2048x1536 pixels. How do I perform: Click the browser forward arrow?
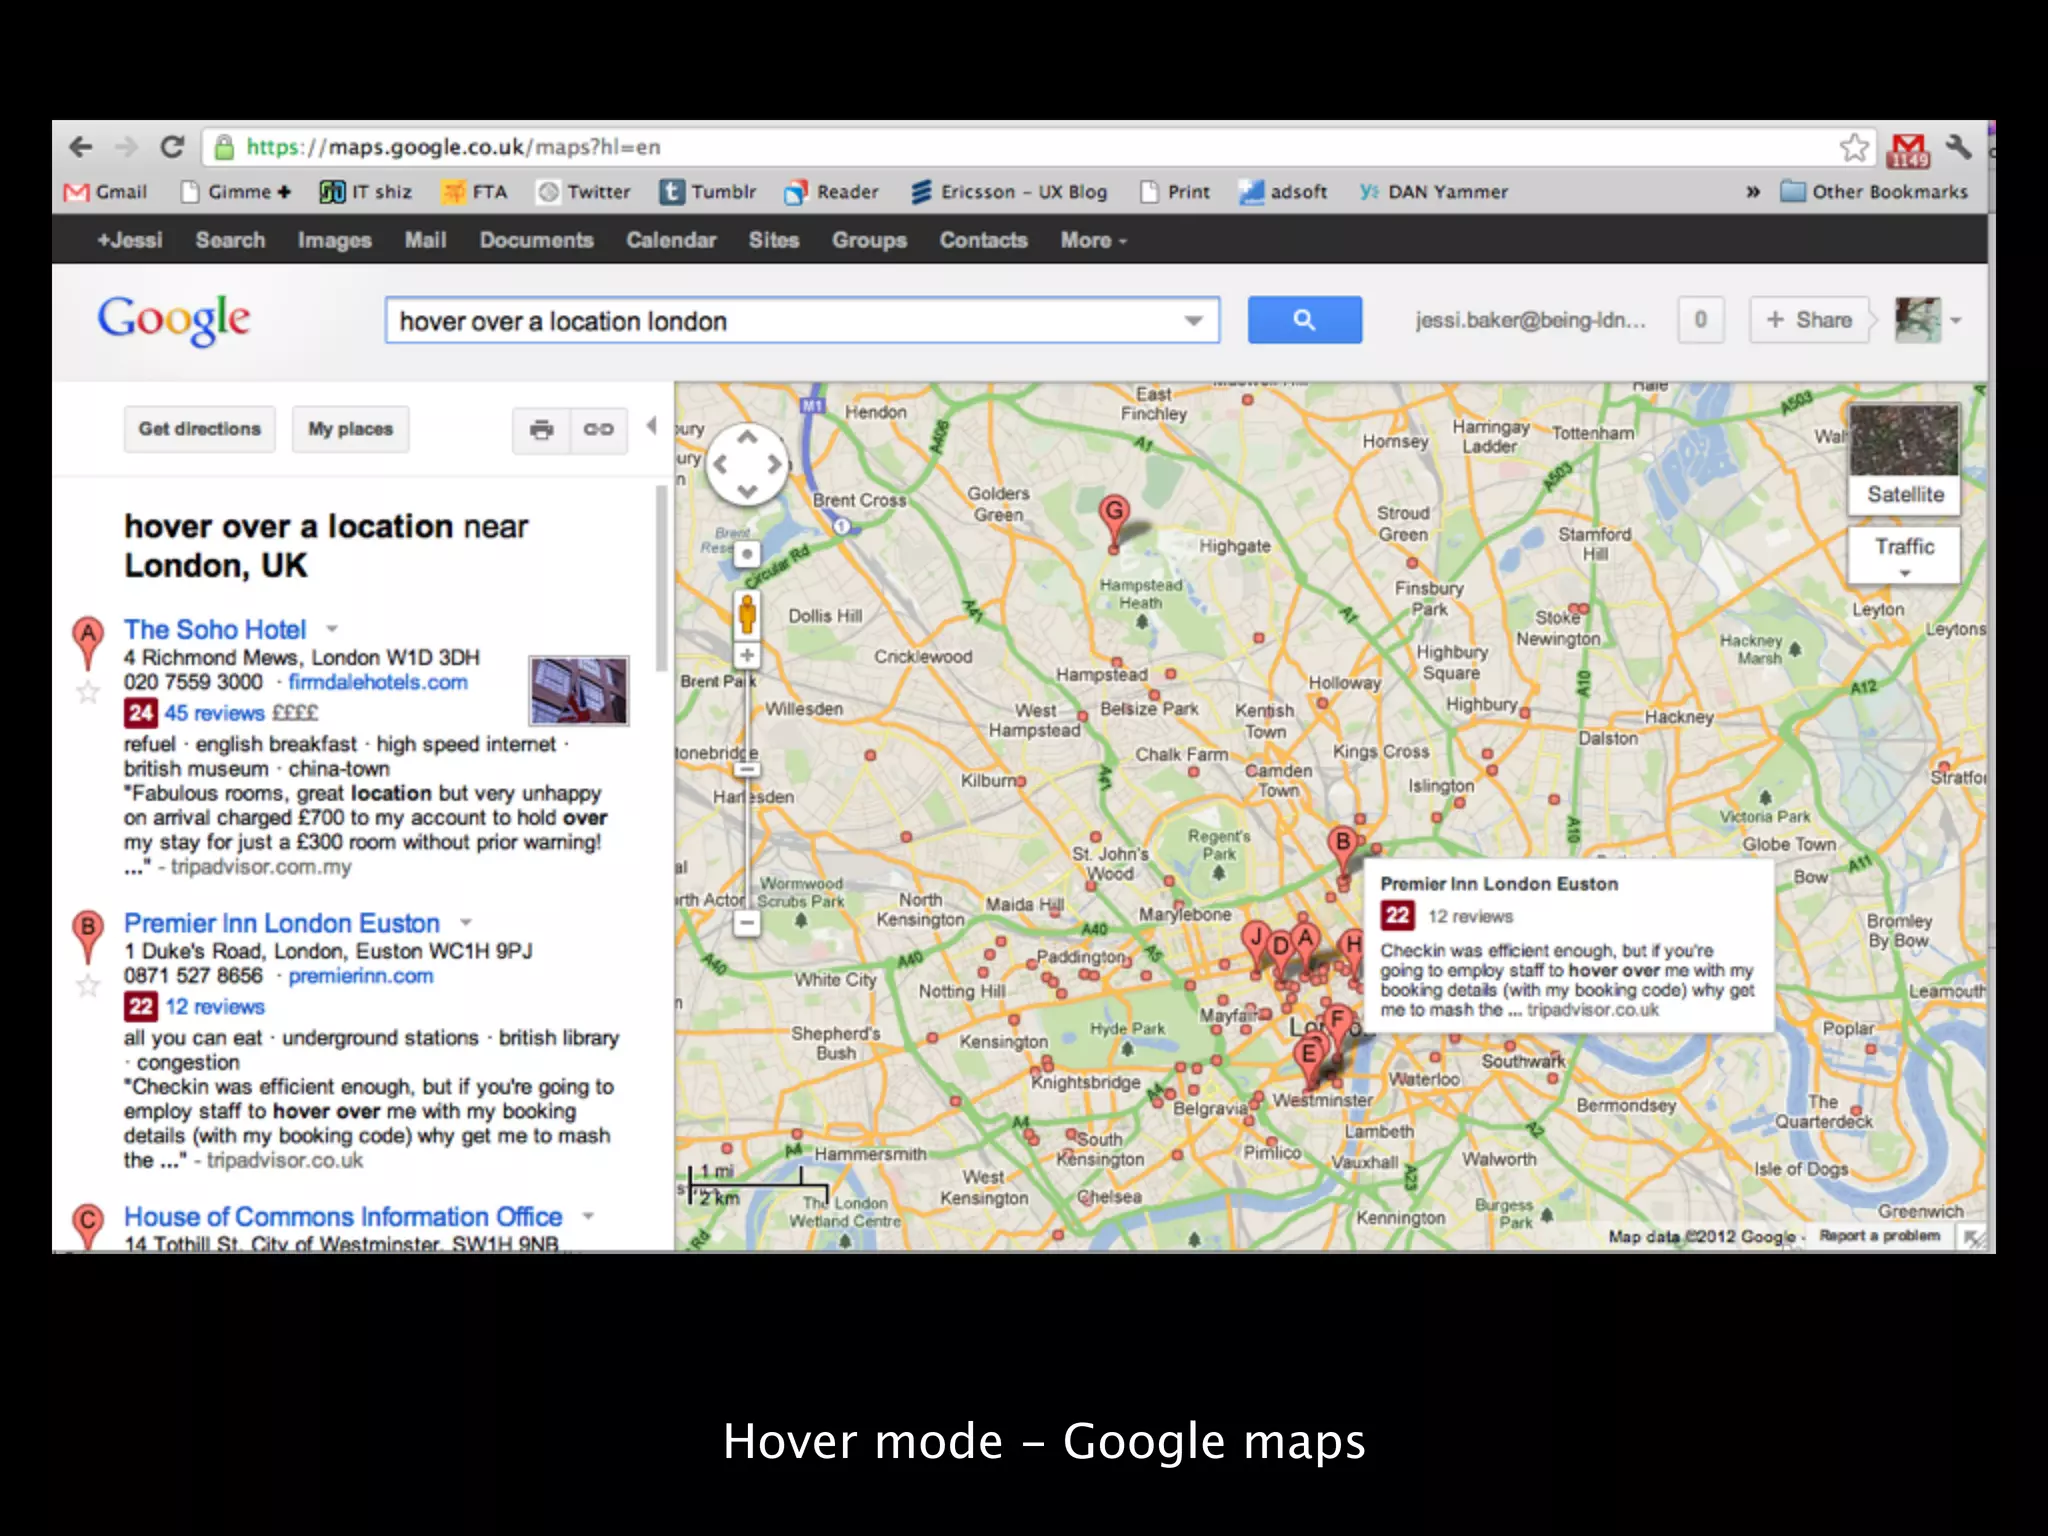[x=126, y=147]
